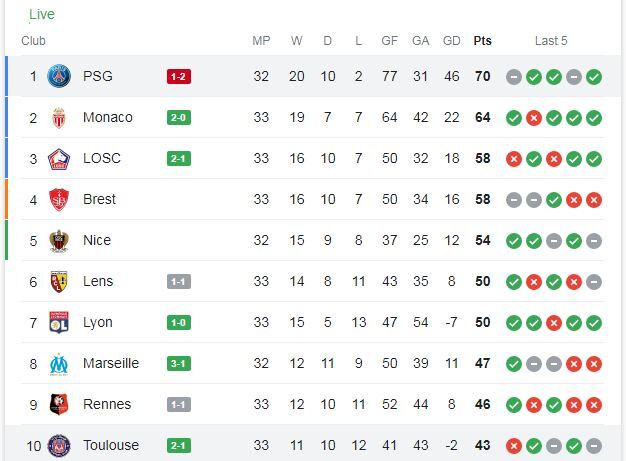Open the Toulouse team name link
626x461 pixels.
pyautogui.click(x=111, y=445)
